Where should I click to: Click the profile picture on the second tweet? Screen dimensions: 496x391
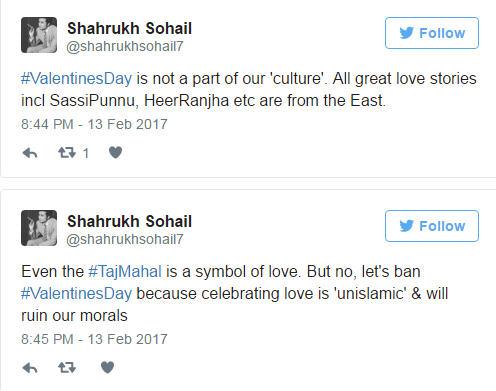39,228
